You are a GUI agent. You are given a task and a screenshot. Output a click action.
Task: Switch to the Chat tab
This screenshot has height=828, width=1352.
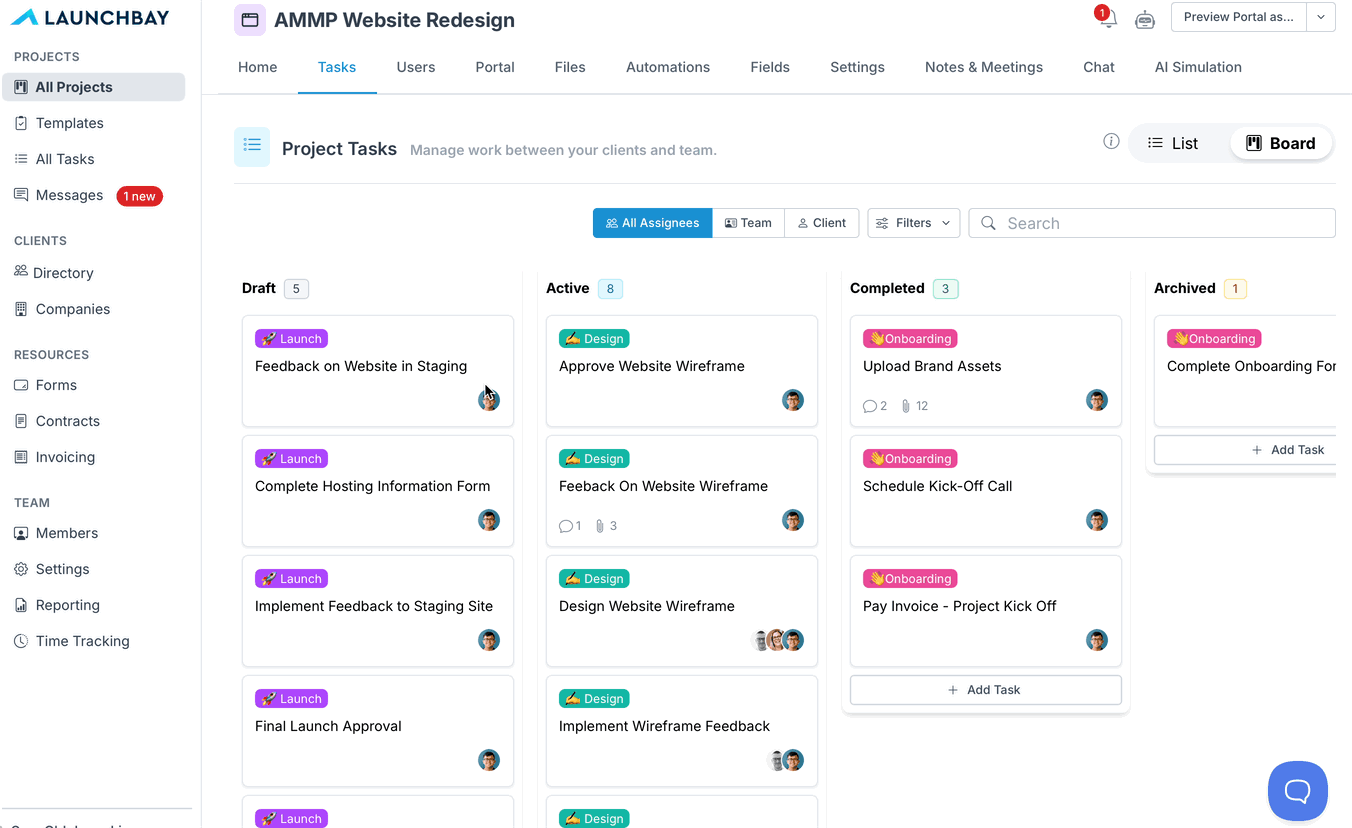click(x=1099, y=67)
